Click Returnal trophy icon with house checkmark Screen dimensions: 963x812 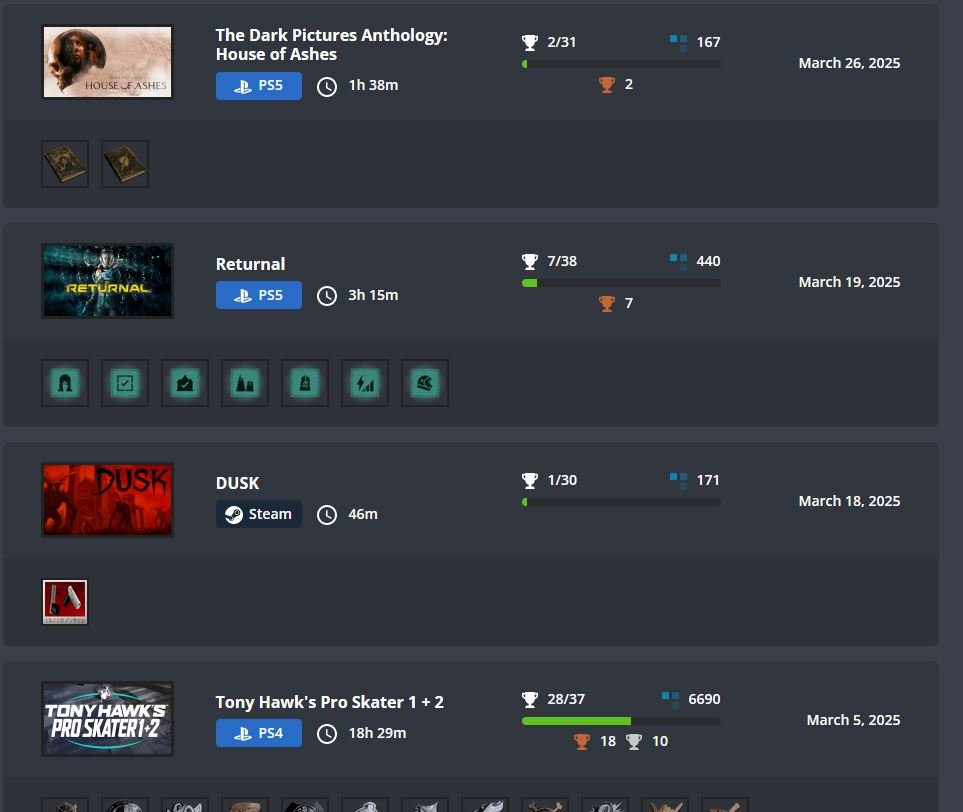(x=185, y=383)
